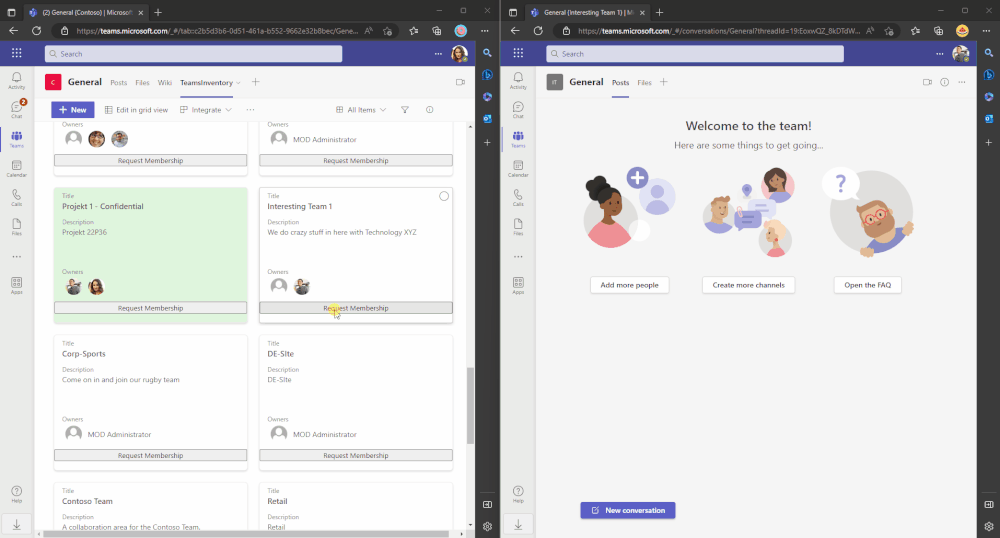Image resolution: width=1000 pixels, height=538 pixels.
Task: Click the horizontal scrollbar at list bottom
Action: click(x=244, y=534)
